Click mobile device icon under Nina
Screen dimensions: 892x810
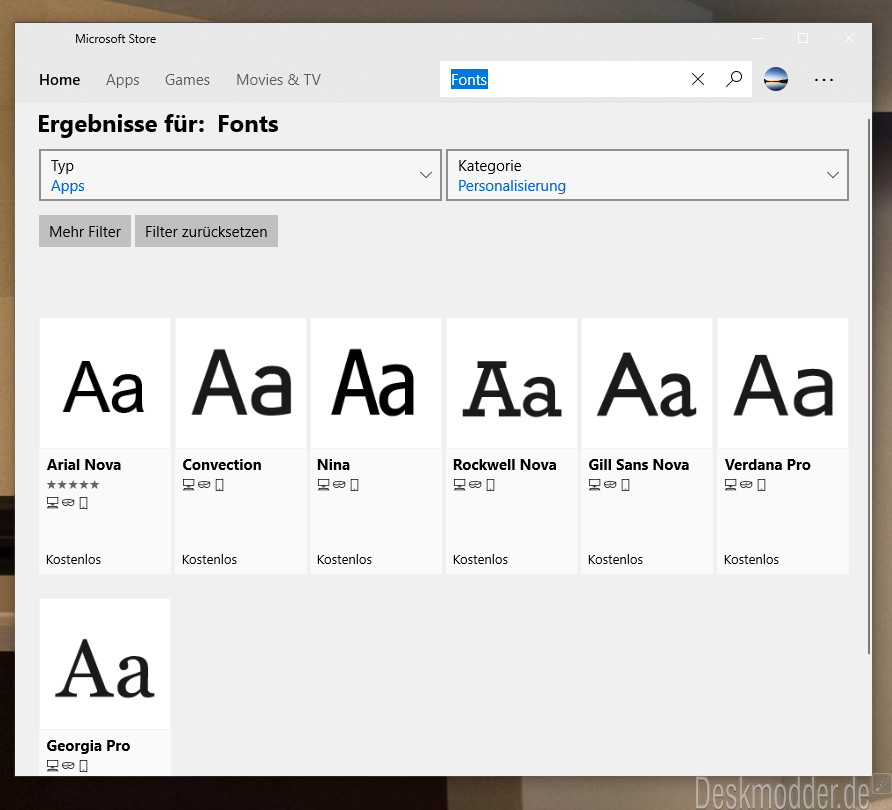pyautogui.click(x=354, y=485)
